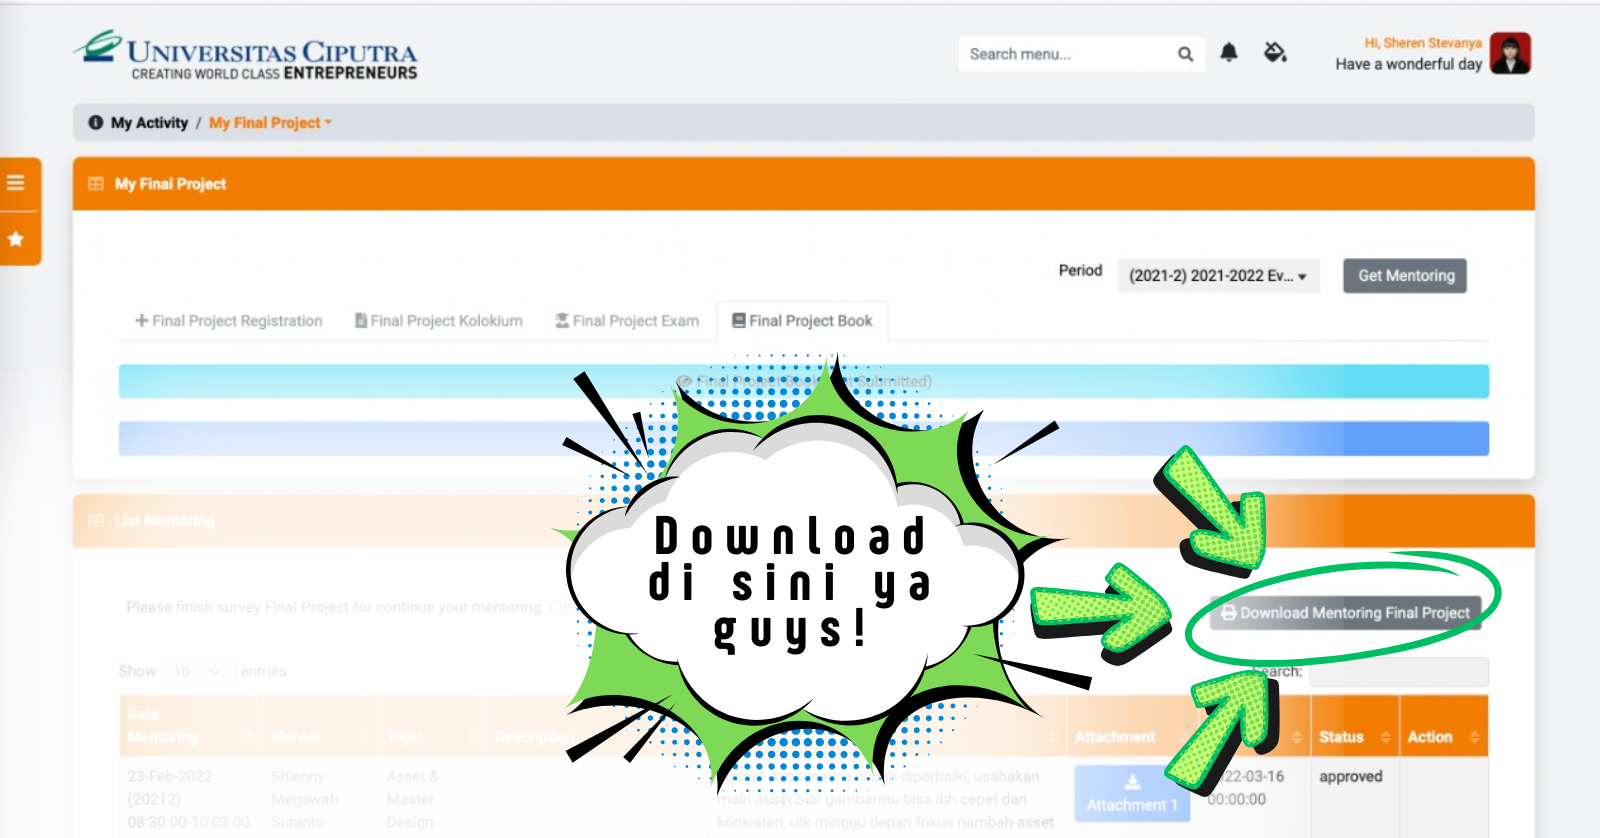Viewport: 1600px width, 838px height.
Task: Open the Show entries count dropdown
Action: pos(196,671)
